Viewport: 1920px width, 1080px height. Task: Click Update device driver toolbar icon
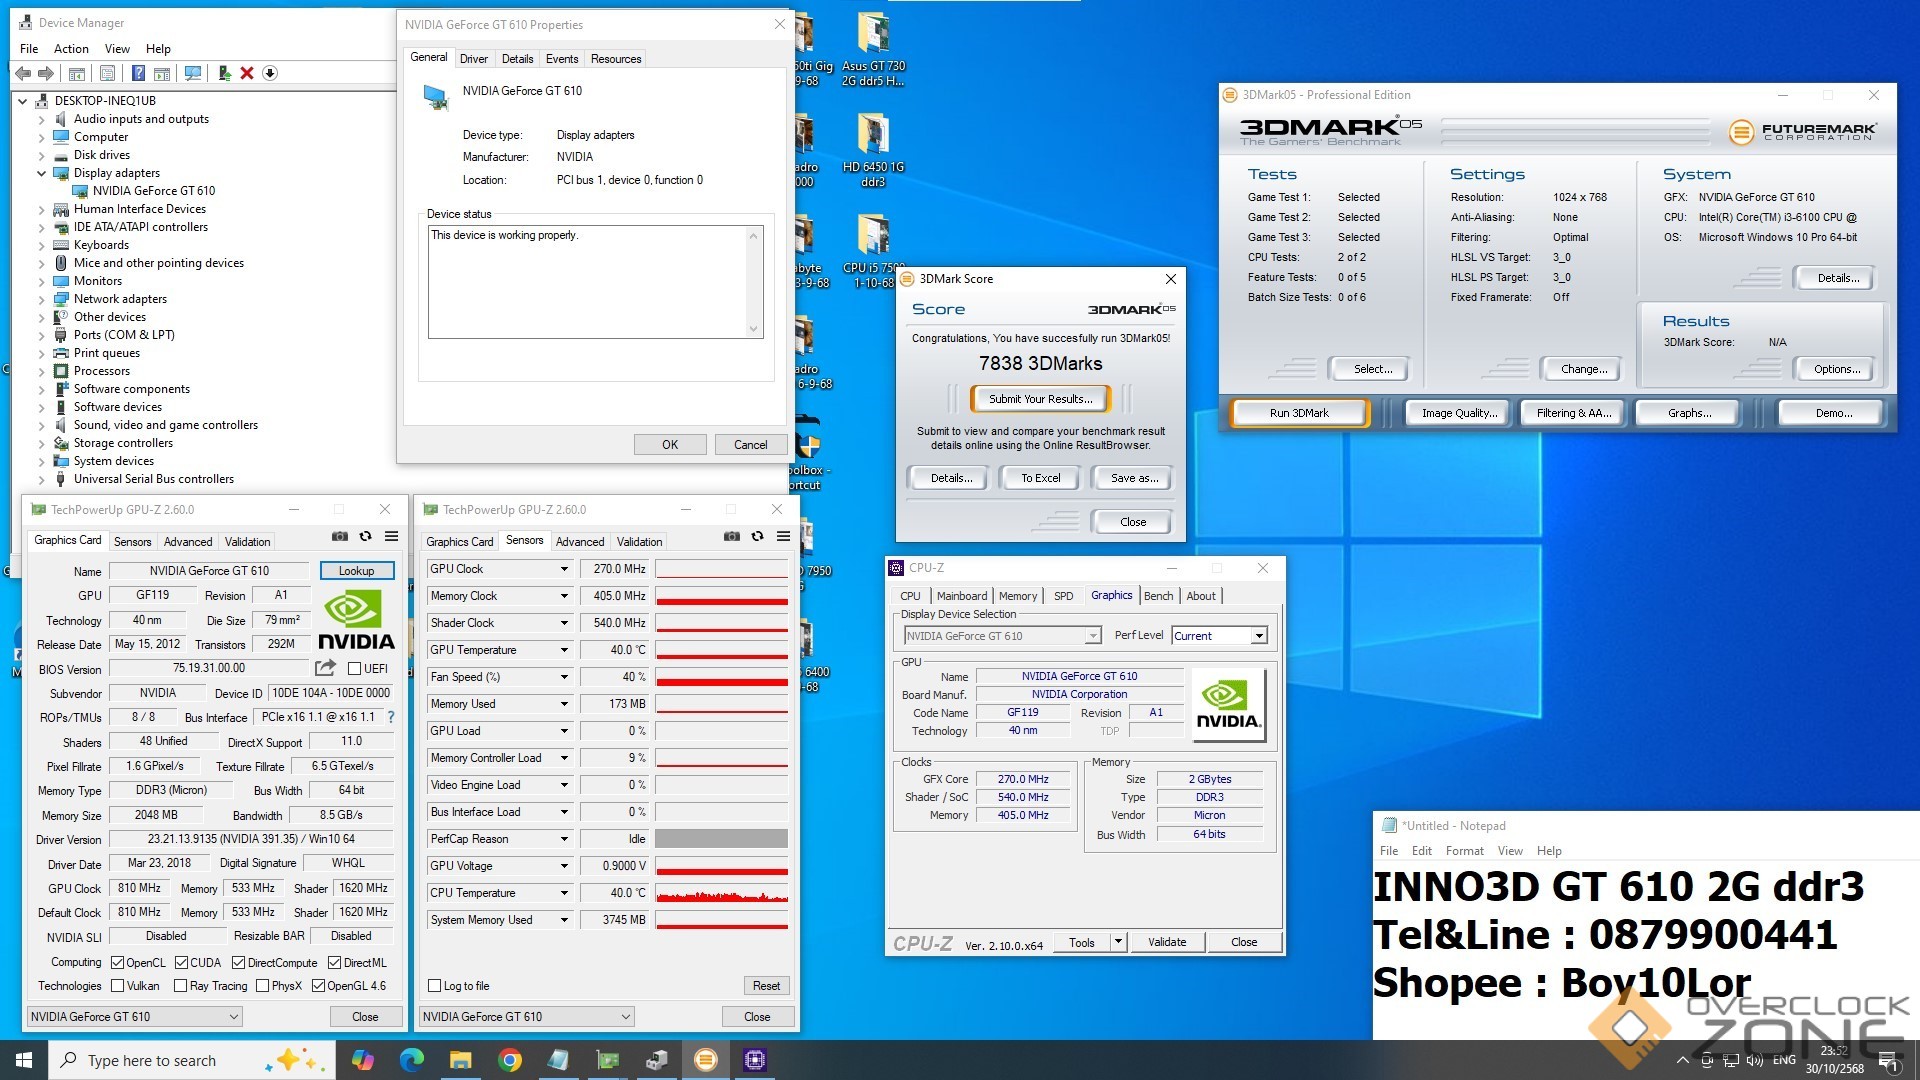(224, 73)
